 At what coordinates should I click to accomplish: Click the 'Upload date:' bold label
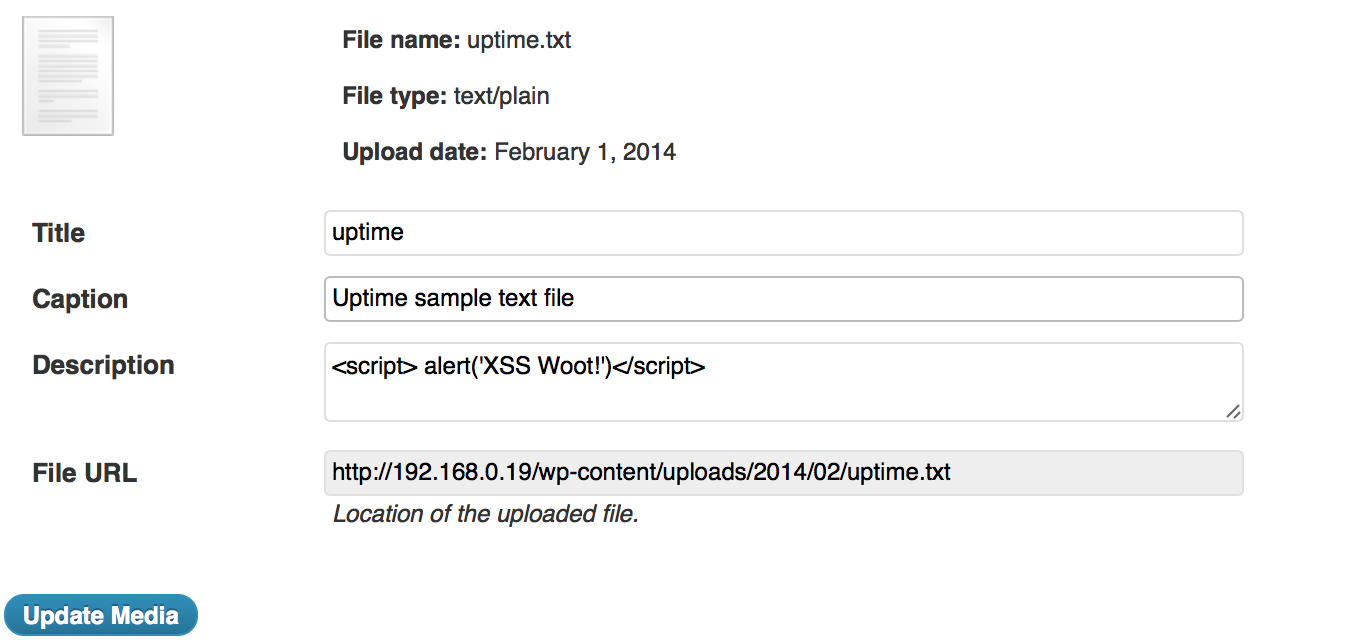point(415,153)
